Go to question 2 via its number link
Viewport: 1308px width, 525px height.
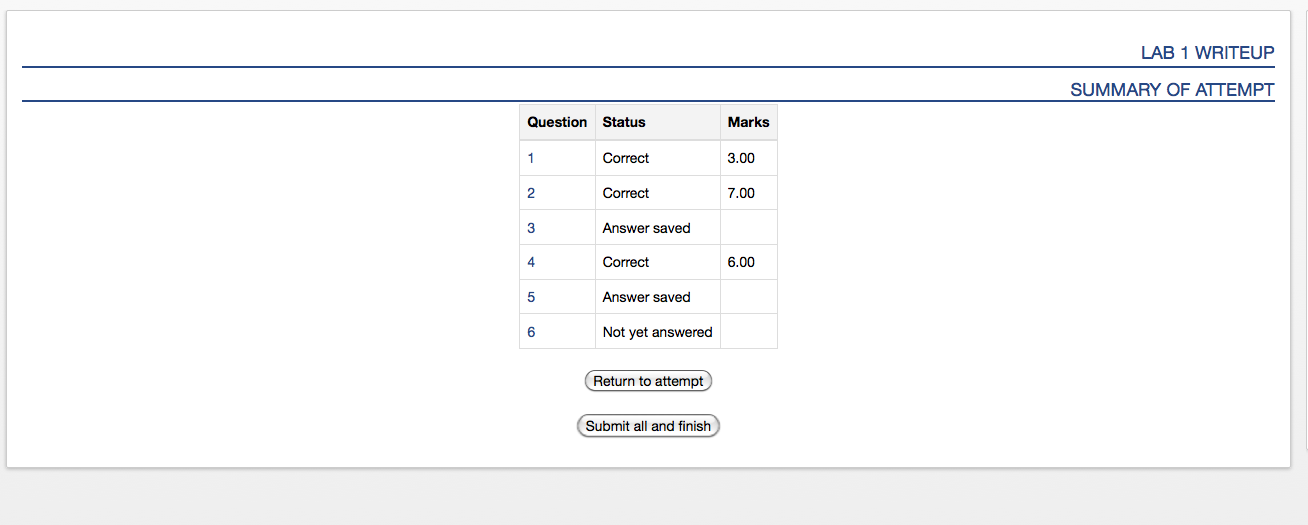(531, 193)
